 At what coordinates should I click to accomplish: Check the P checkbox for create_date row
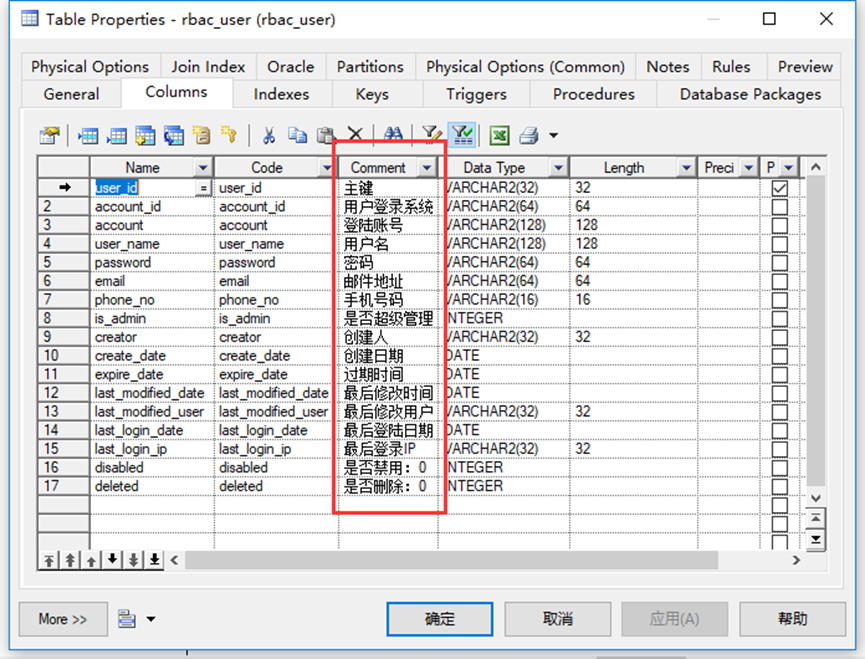click(779, 356)
